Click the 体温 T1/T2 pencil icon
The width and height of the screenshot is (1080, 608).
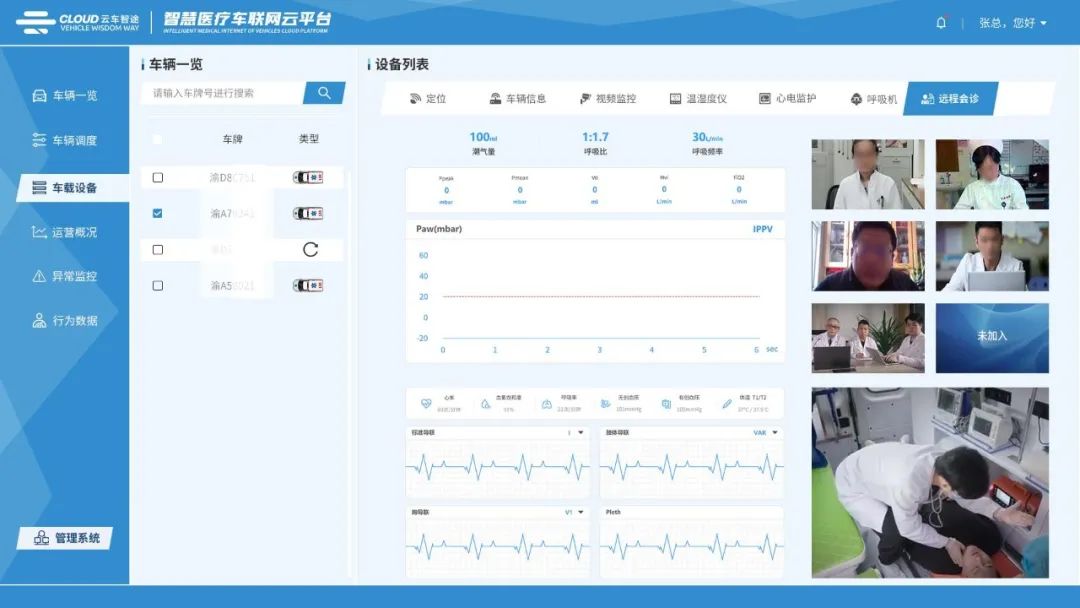click(727, 404)
